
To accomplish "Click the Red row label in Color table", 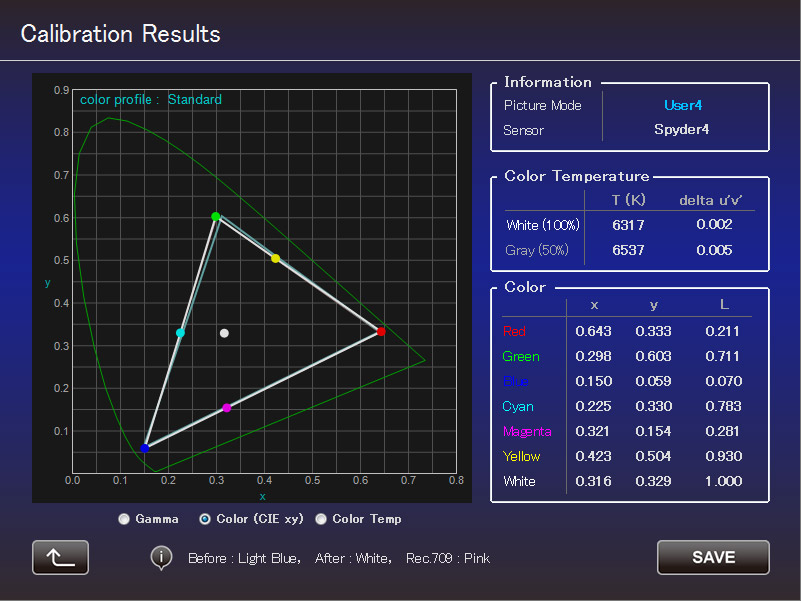I will pos(514,331).
